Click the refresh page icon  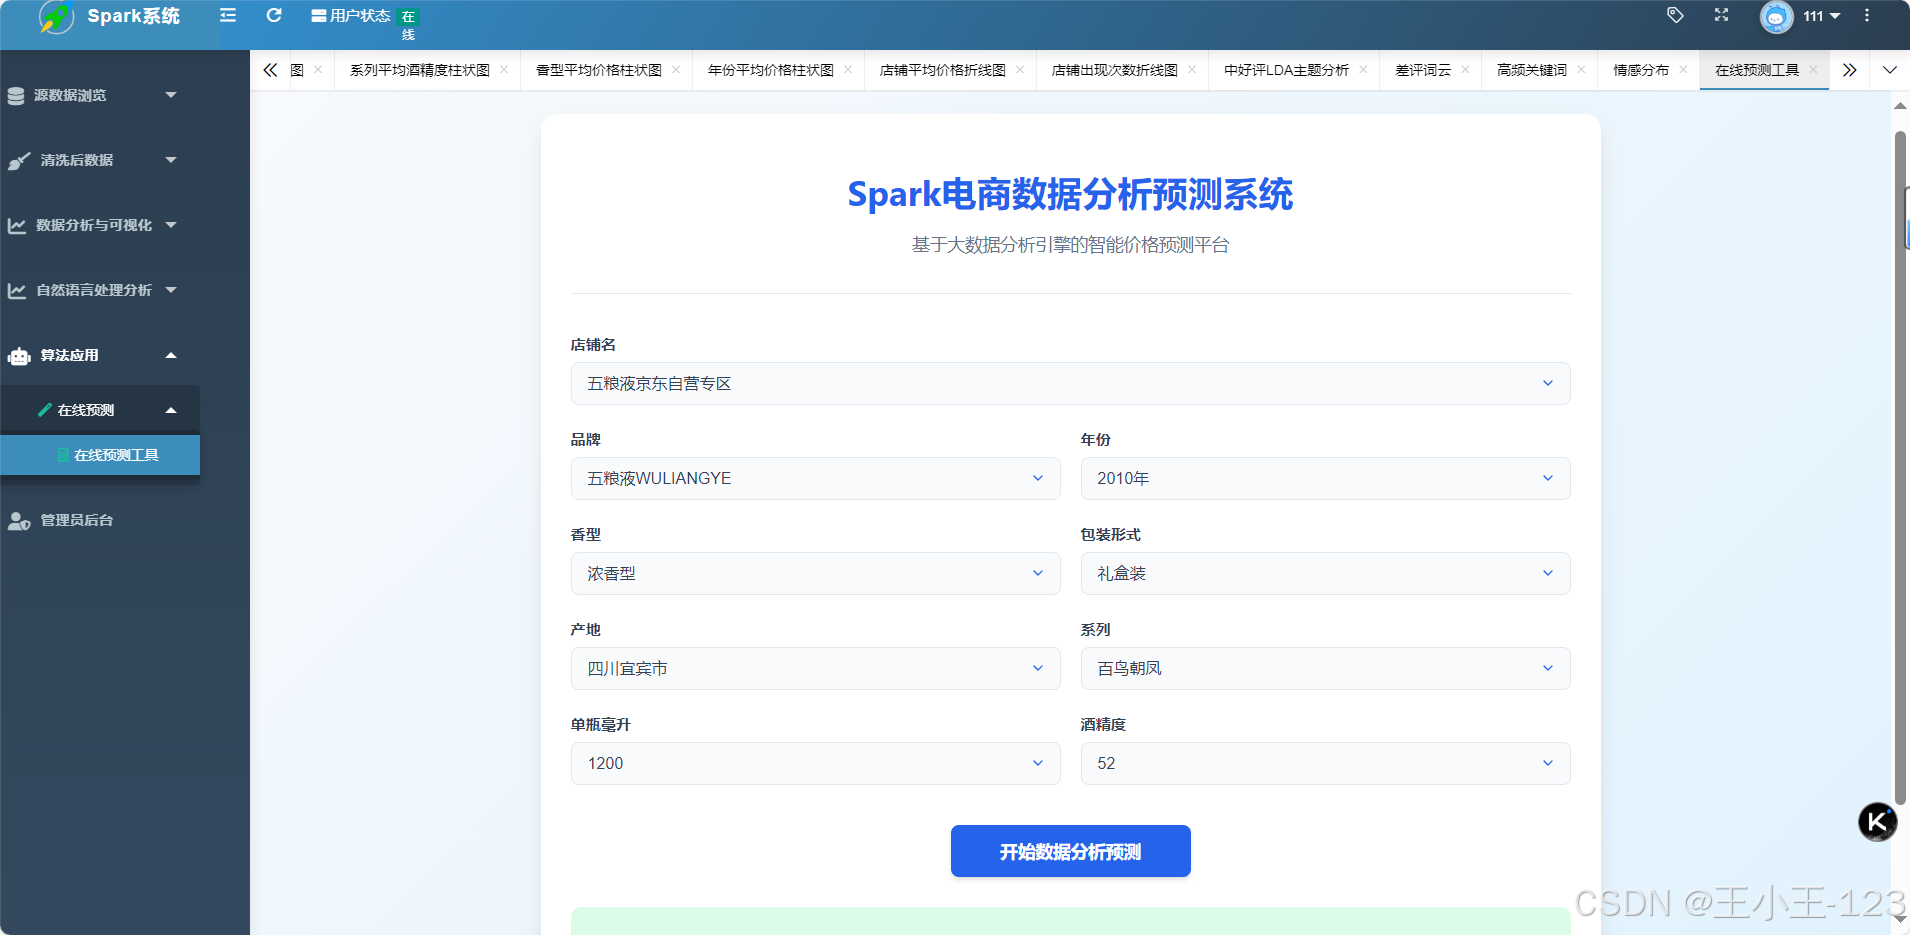tap(274, 16)
